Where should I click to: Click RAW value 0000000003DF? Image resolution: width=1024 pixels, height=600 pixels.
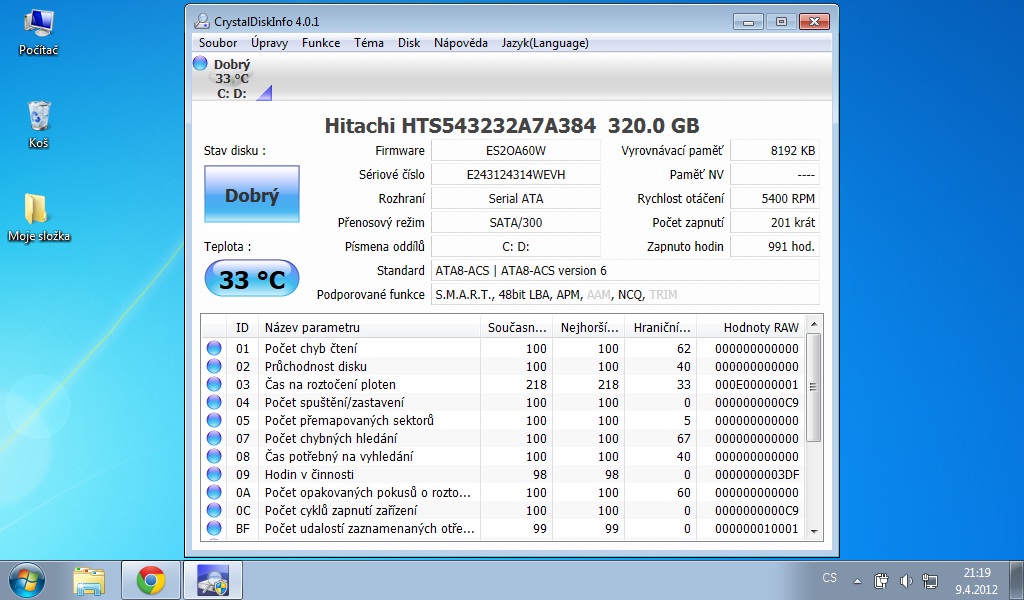[x=757, y=475]
